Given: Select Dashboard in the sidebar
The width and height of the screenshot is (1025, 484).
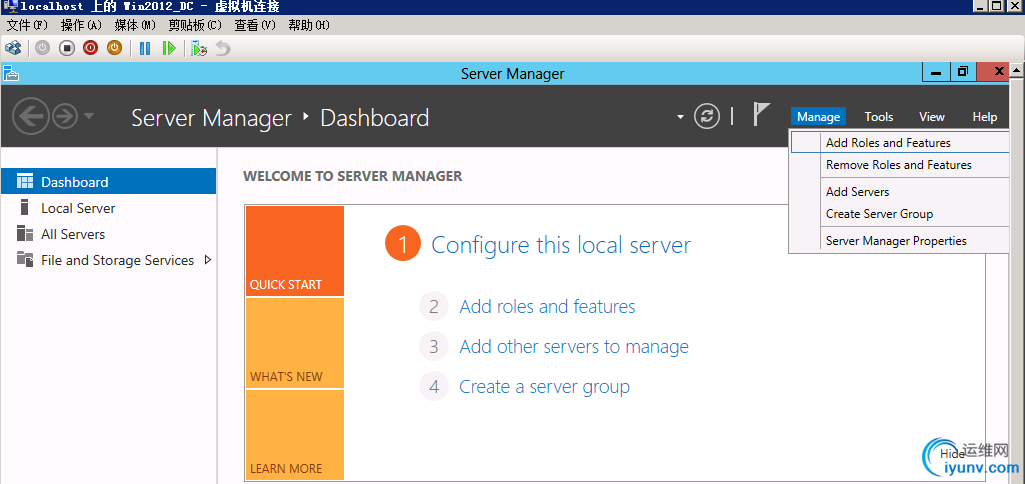Looking at the screenshot, I should 109,181.
